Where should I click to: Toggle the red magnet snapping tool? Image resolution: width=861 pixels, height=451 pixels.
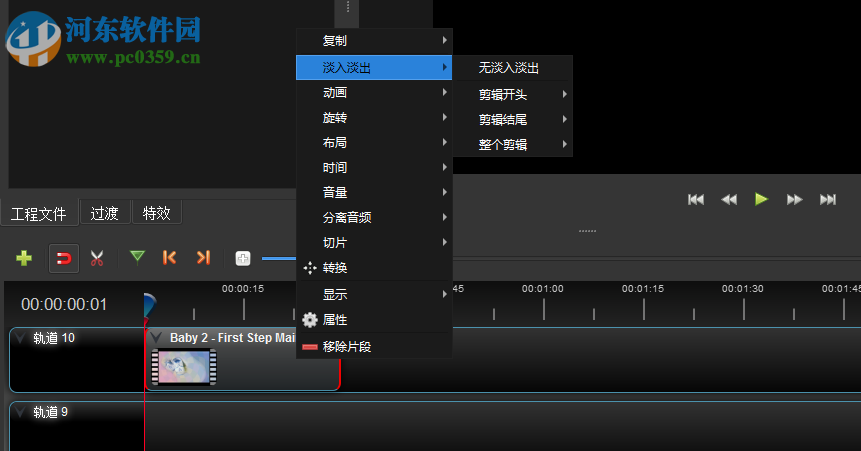64,258
